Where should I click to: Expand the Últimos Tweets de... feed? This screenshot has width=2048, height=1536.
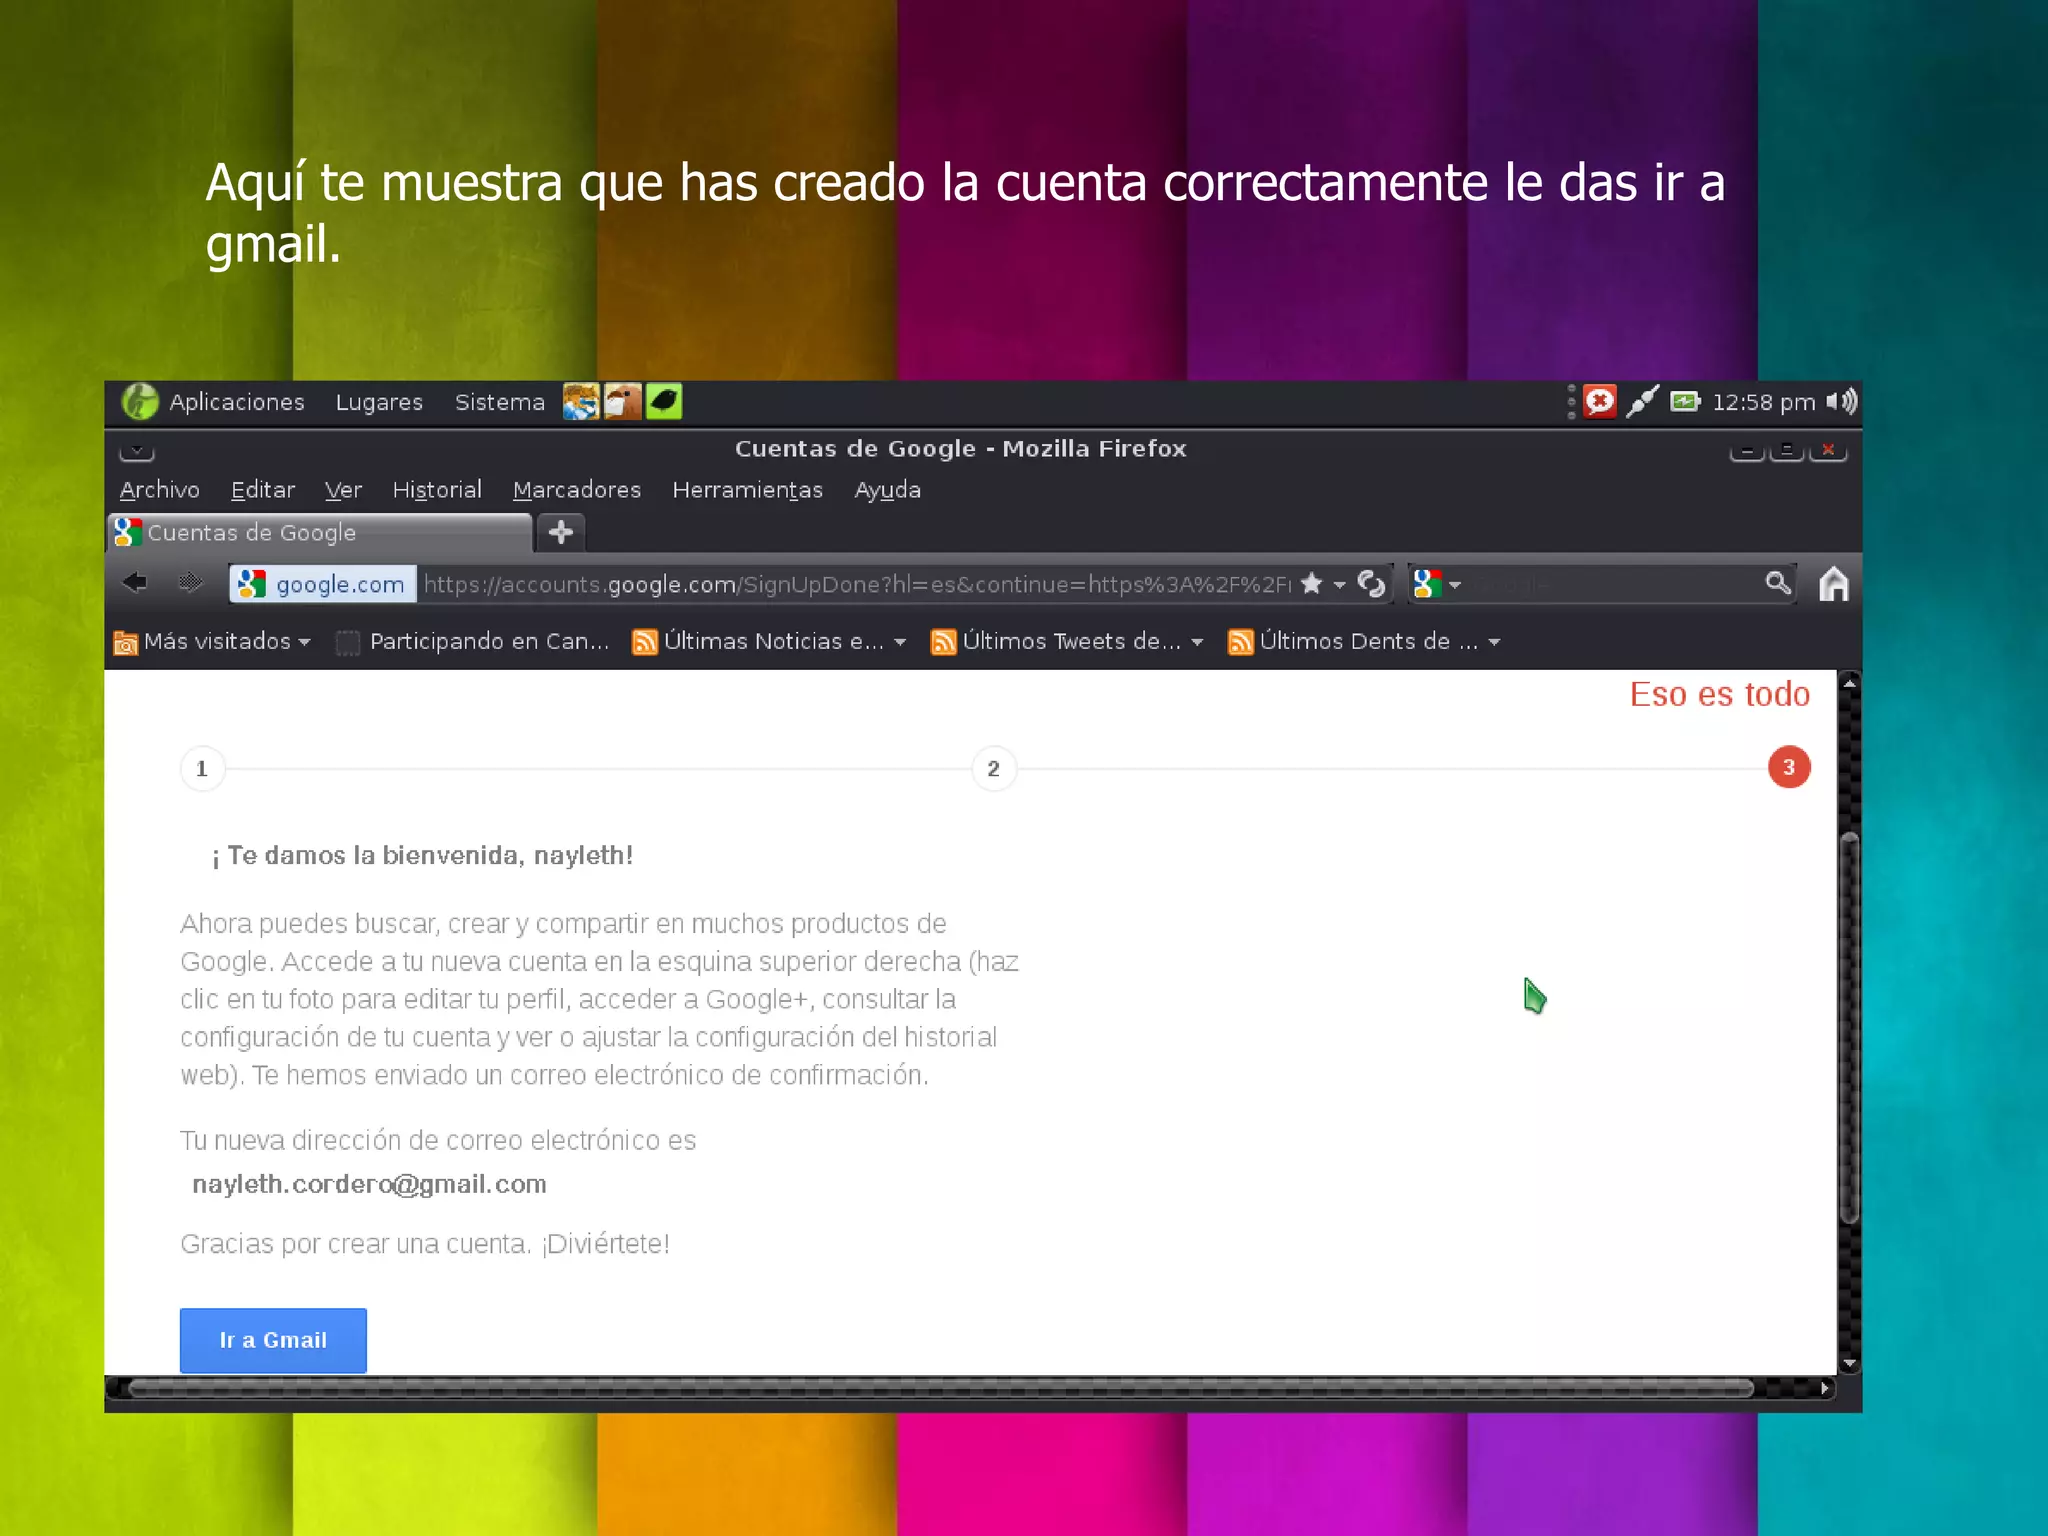(1067, 642)
